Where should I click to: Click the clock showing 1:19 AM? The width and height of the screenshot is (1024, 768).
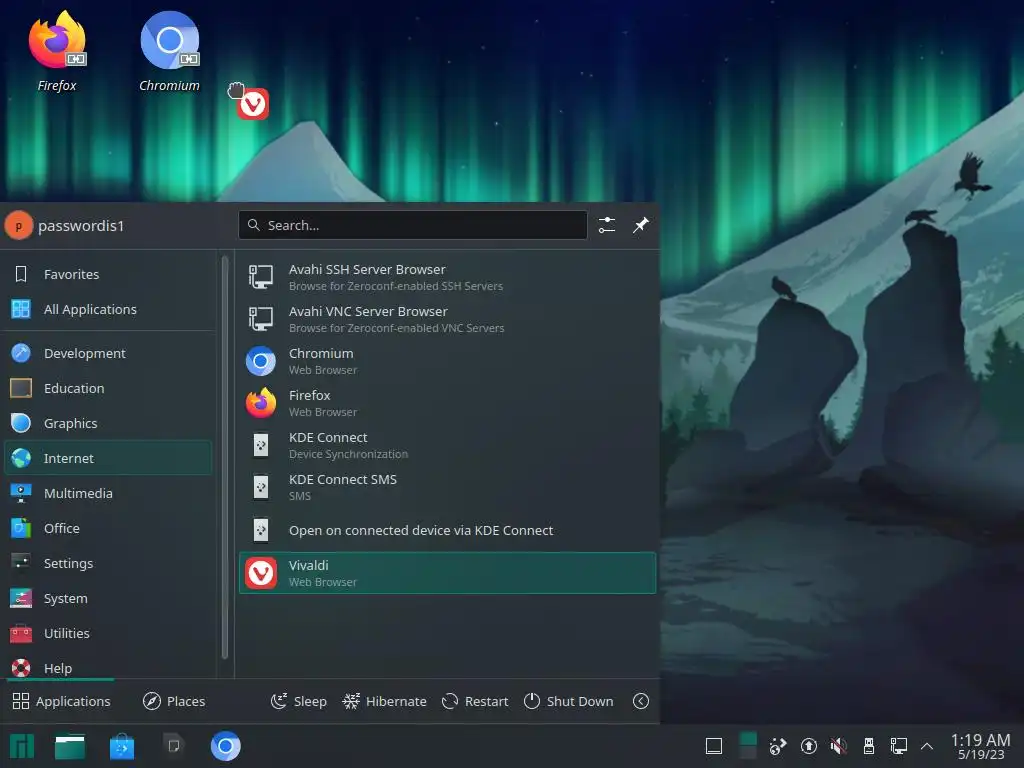click(980, 746)
